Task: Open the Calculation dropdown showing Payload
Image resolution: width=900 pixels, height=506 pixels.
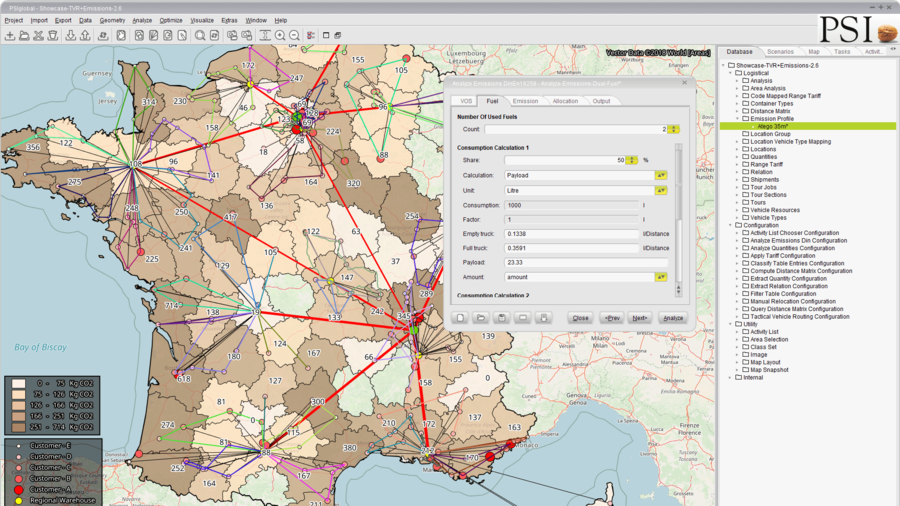Action: [661, 175]
